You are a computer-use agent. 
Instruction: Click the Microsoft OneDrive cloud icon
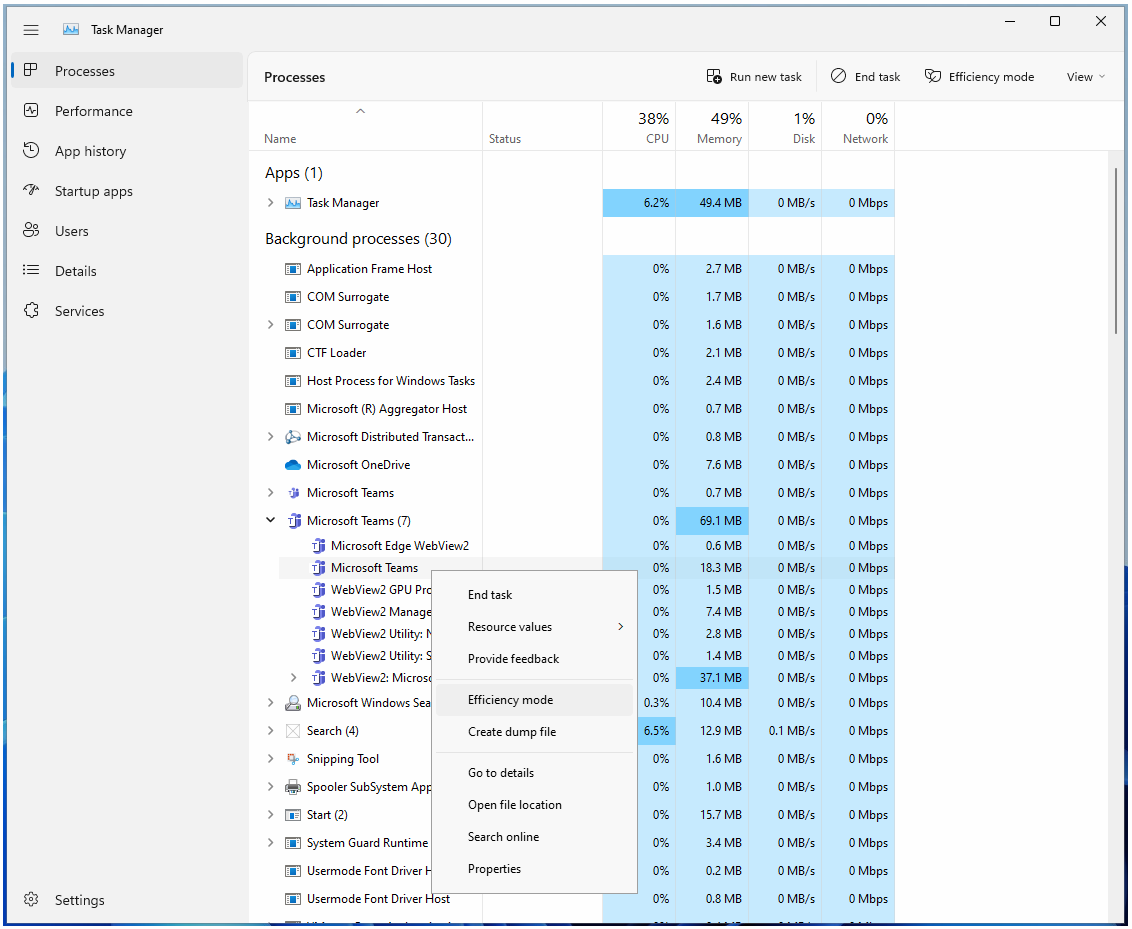[x=292, y=465]
